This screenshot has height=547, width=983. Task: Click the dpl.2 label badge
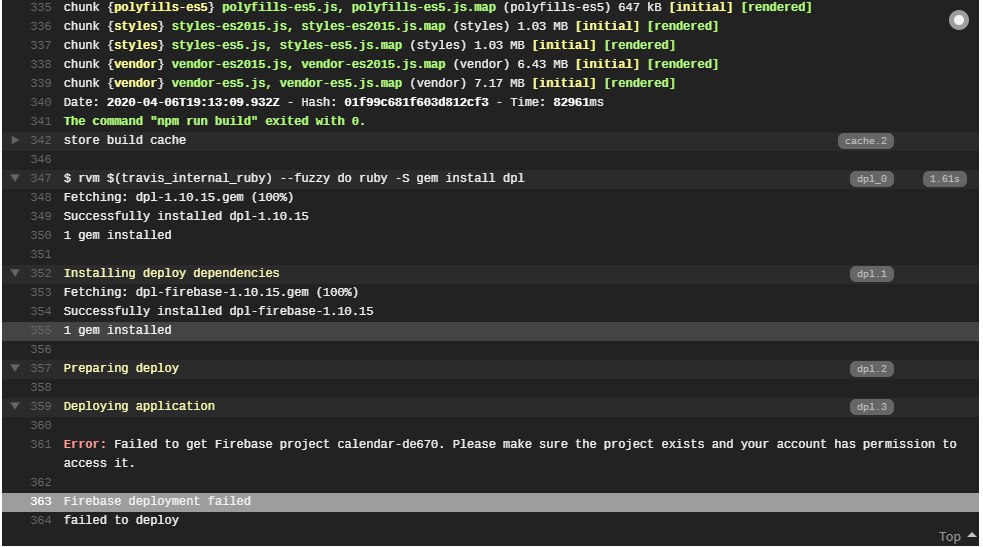point(871,369)
